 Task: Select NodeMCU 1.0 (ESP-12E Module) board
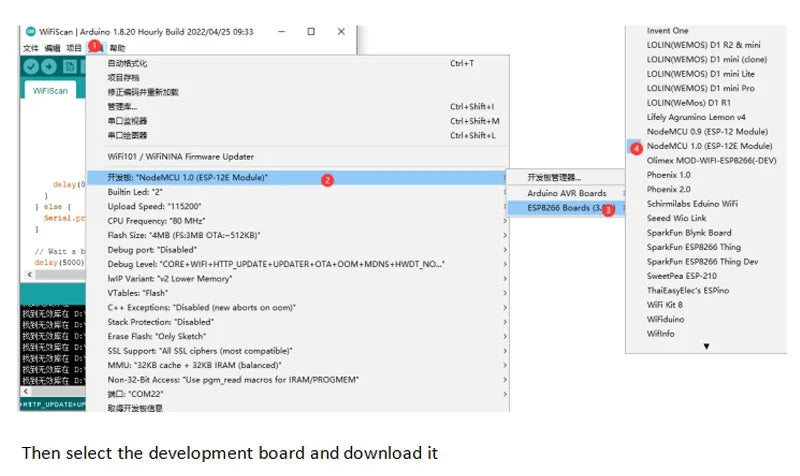(706, 146)
